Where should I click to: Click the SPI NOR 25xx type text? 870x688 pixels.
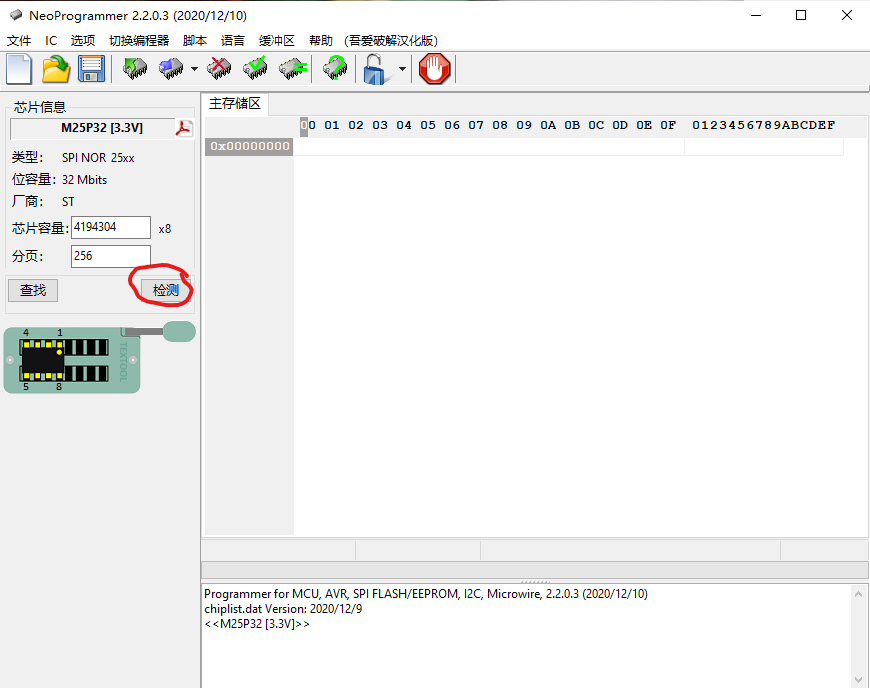(x=98, y=158)
